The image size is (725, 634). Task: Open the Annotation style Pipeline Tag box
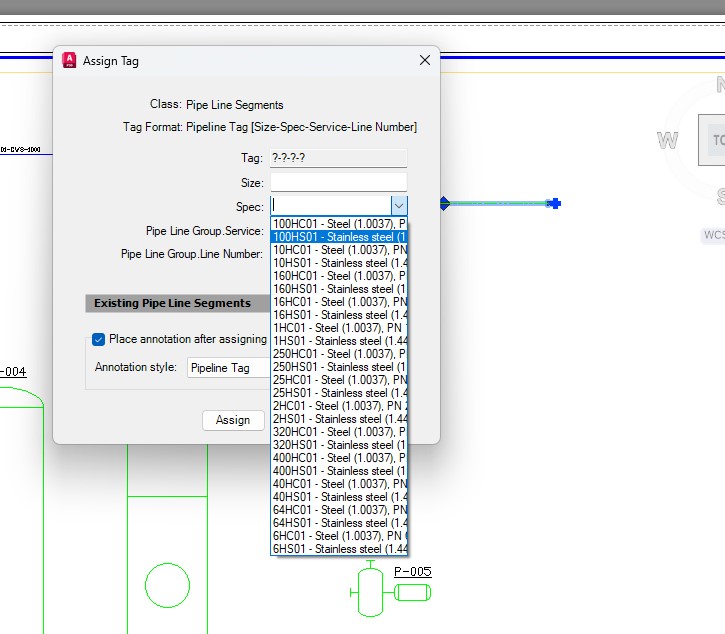coord(229,368)
